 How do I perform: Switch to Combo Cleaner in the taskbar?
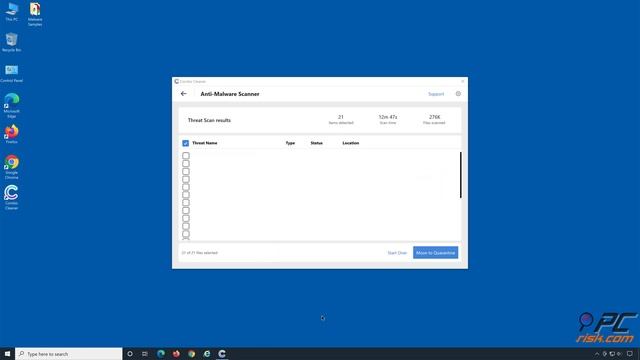click(x=222, y=353)
